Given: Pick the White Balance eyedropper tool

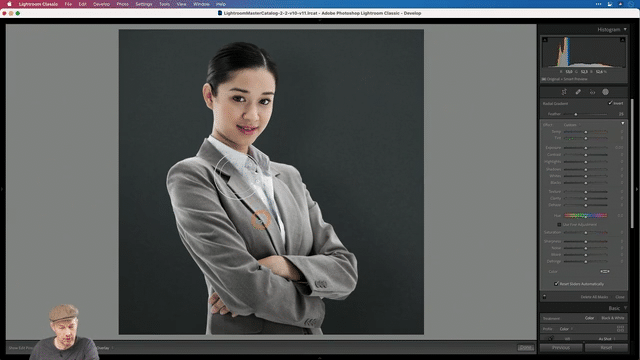Looking at the screenshot, I should coord(551,338).
